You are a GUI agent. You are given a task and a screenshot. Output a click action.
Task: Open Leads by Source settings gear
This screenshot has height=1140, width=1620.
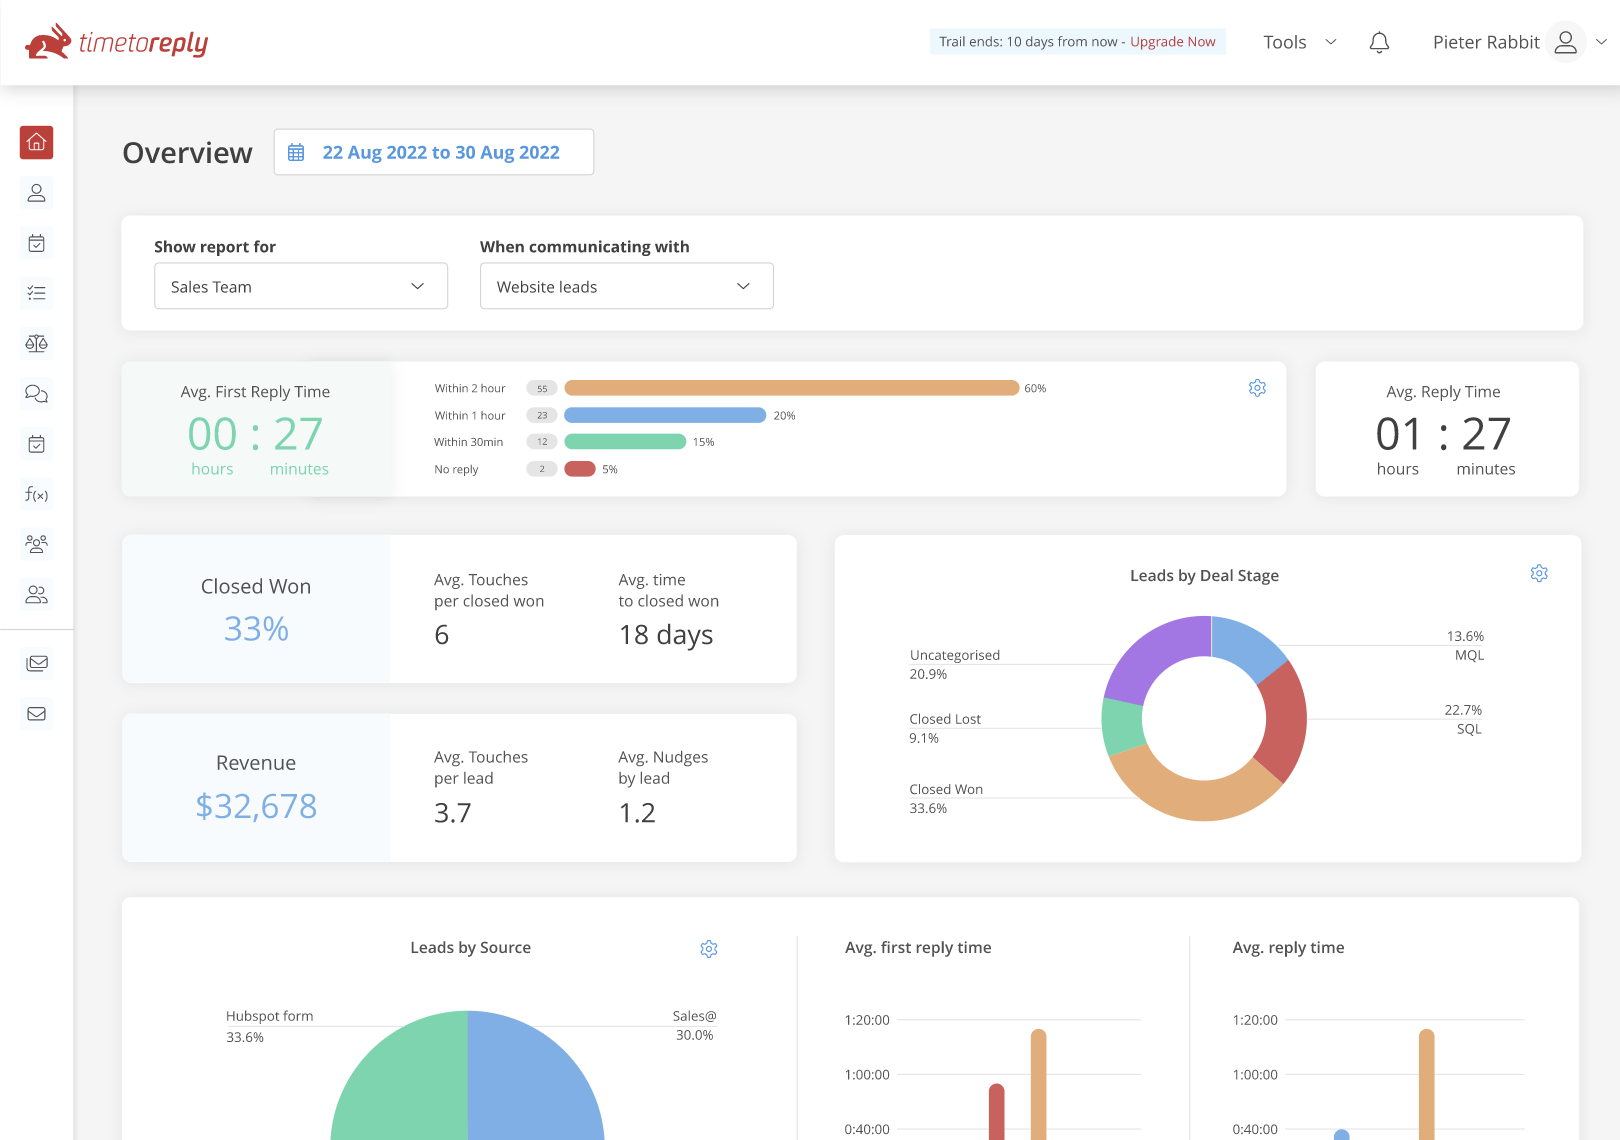pyautogui.click(x=709, y=949)
